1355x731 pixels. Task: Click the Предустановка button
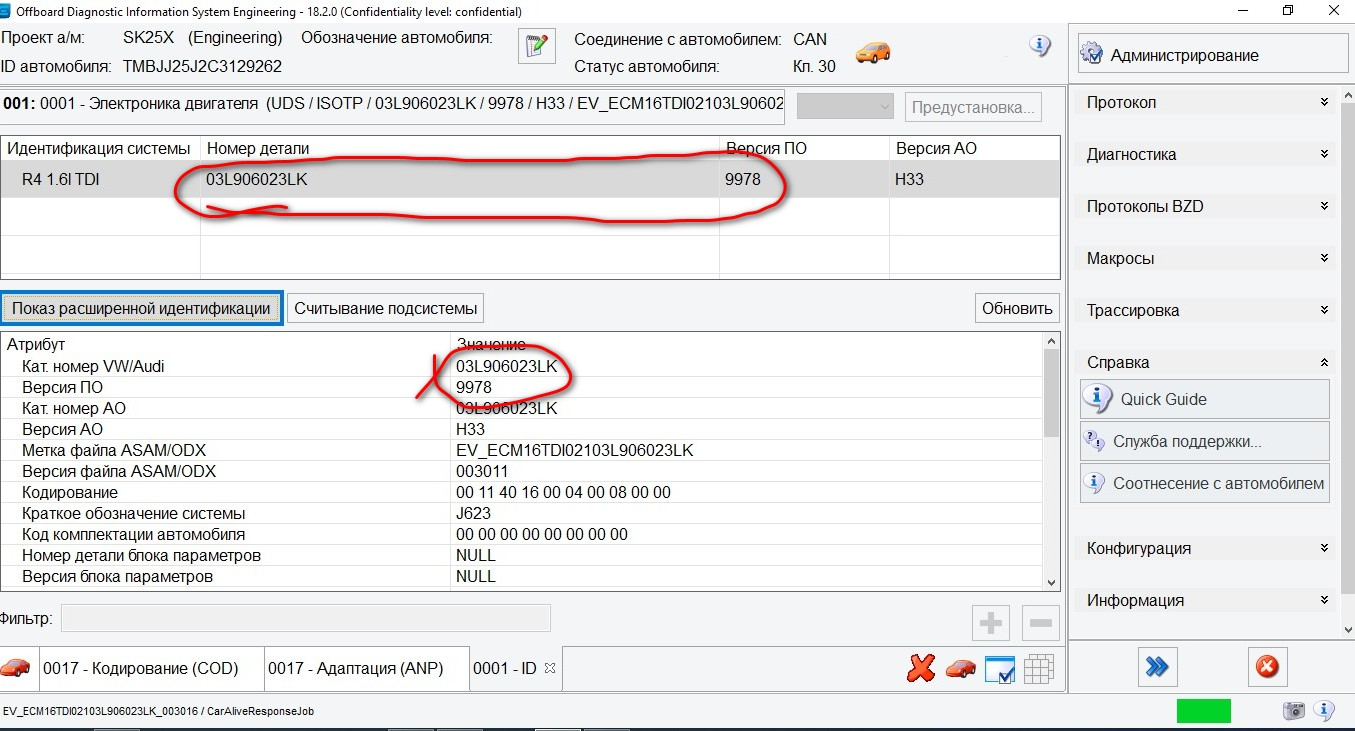(973, 107)
